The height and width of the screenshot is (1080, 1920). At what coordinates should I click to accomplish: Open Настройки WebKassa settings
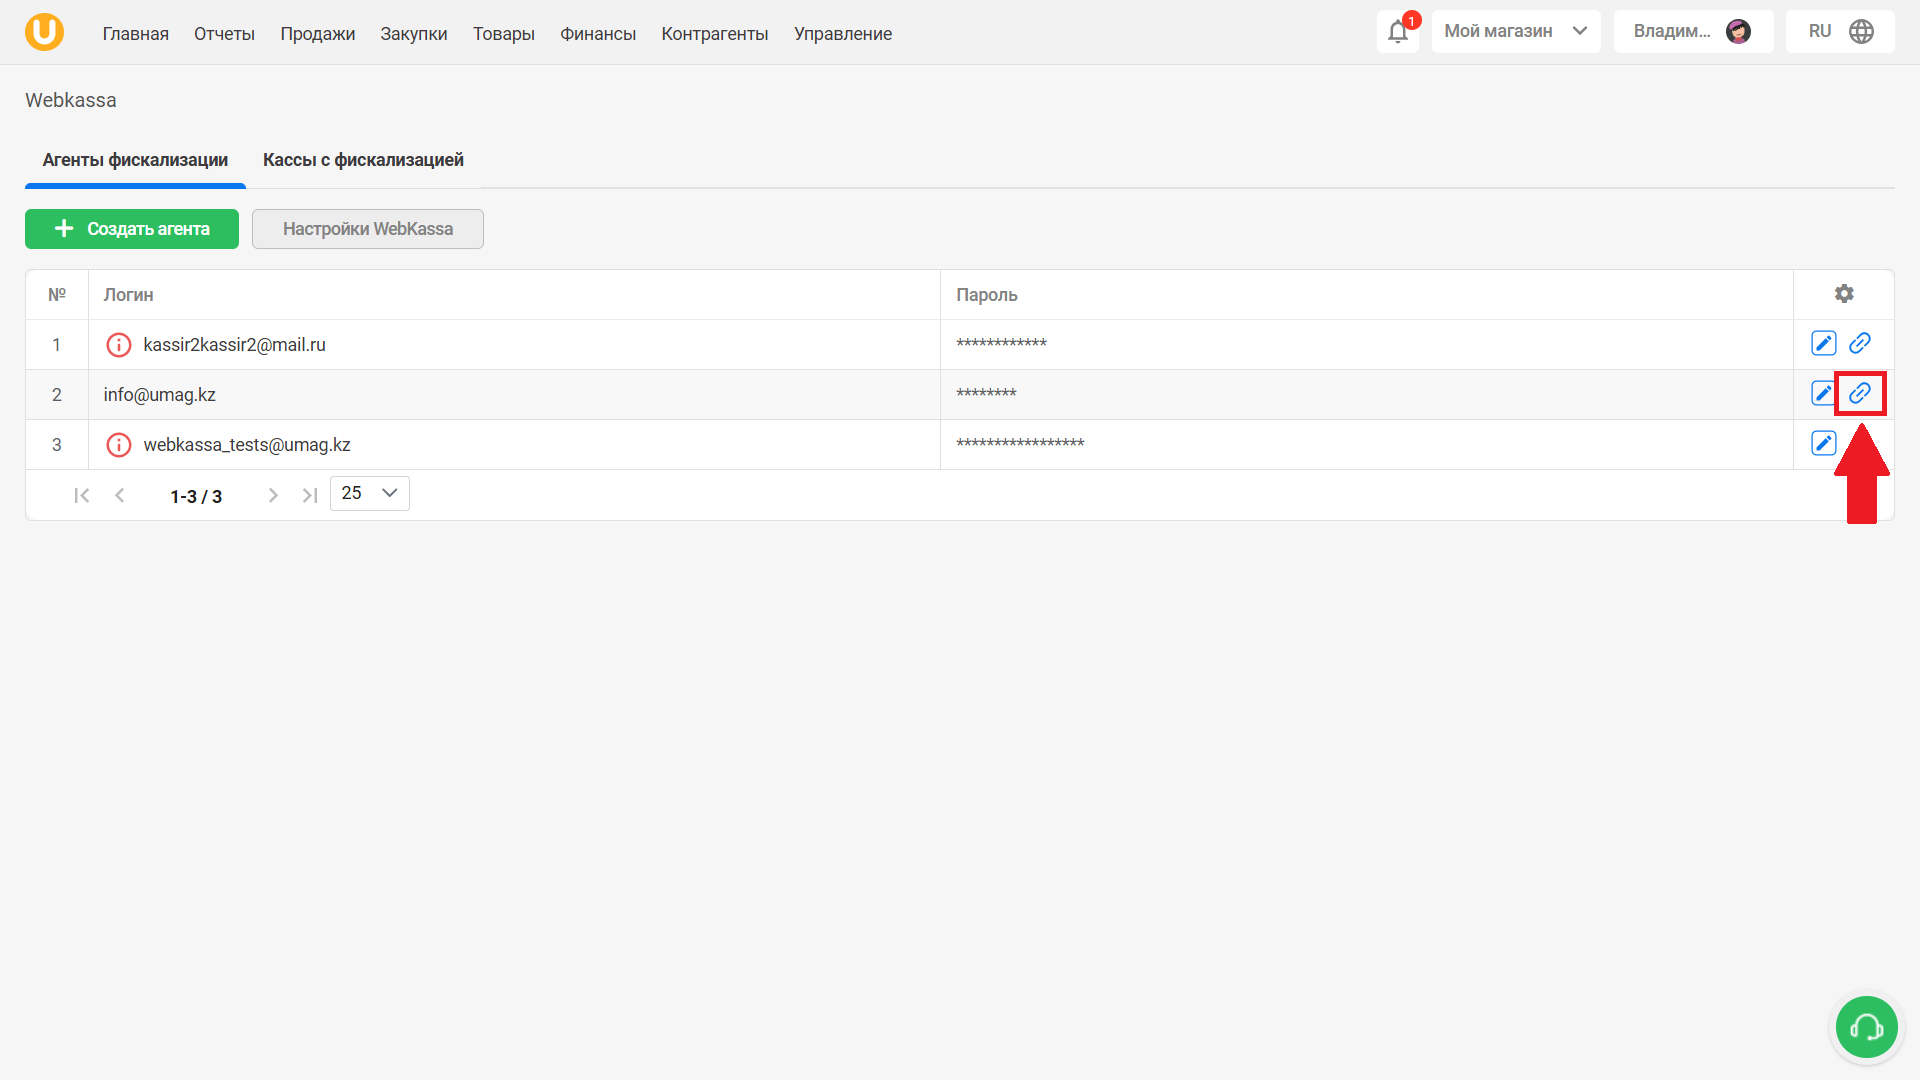pyautogui.click(x=367, y=229)
